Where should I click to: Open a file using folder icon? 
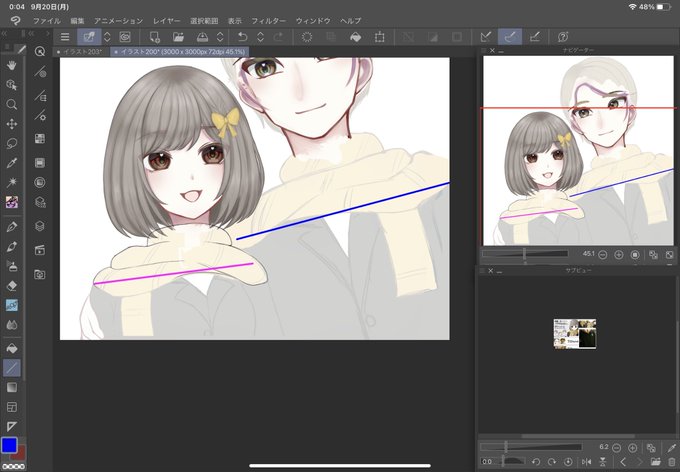(x=178, y=37)
